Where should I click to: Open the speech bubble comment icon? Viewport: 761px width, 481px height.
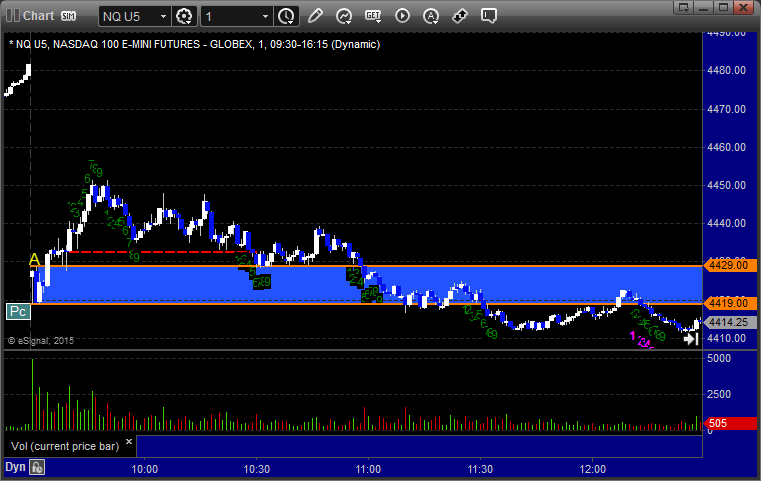pyautogui.click(x=489, y=16)
